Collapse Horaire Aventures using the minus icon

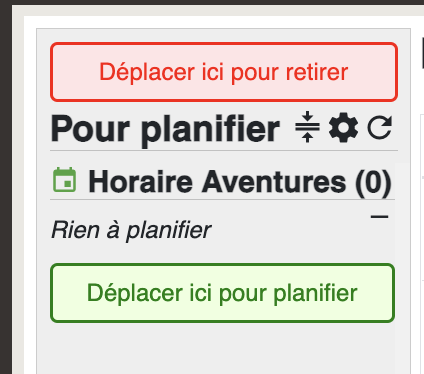[379, 217]
